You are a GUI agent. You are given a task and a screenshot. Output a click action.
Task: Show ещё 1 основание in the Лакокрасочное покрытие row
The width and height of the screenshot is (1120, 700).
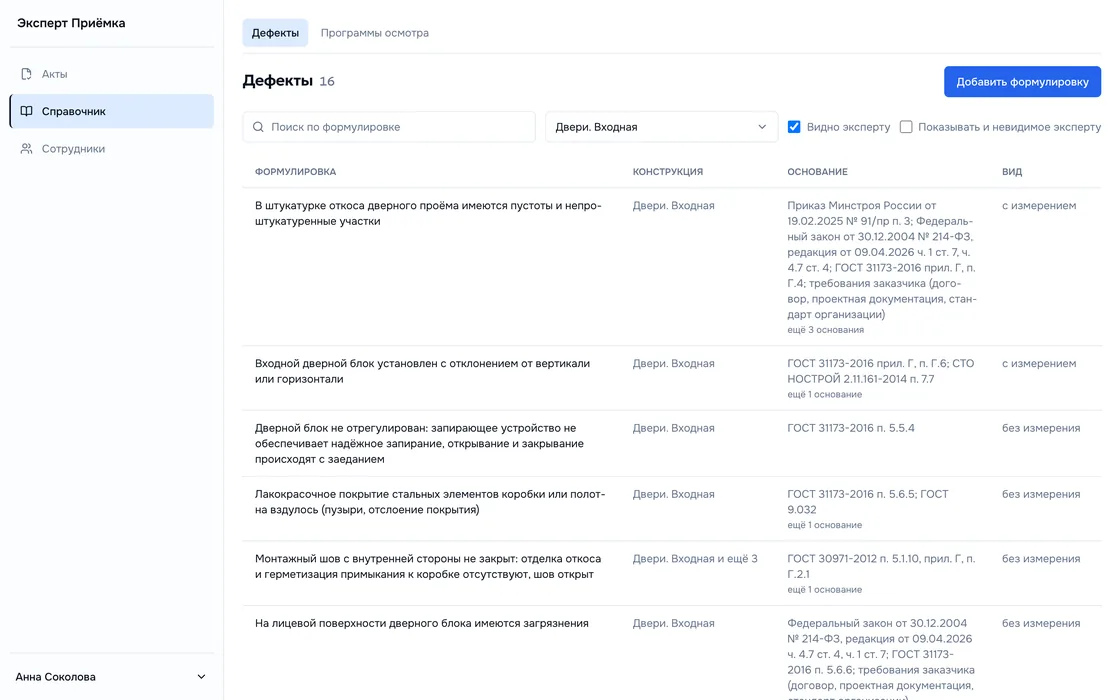point(824,525)
